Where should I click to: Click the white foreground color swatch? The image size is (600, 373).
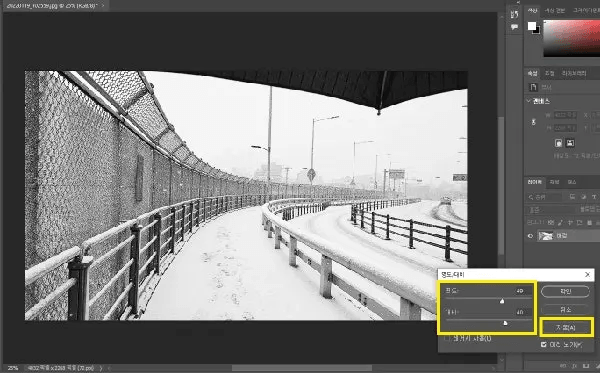tap(532, 26)
